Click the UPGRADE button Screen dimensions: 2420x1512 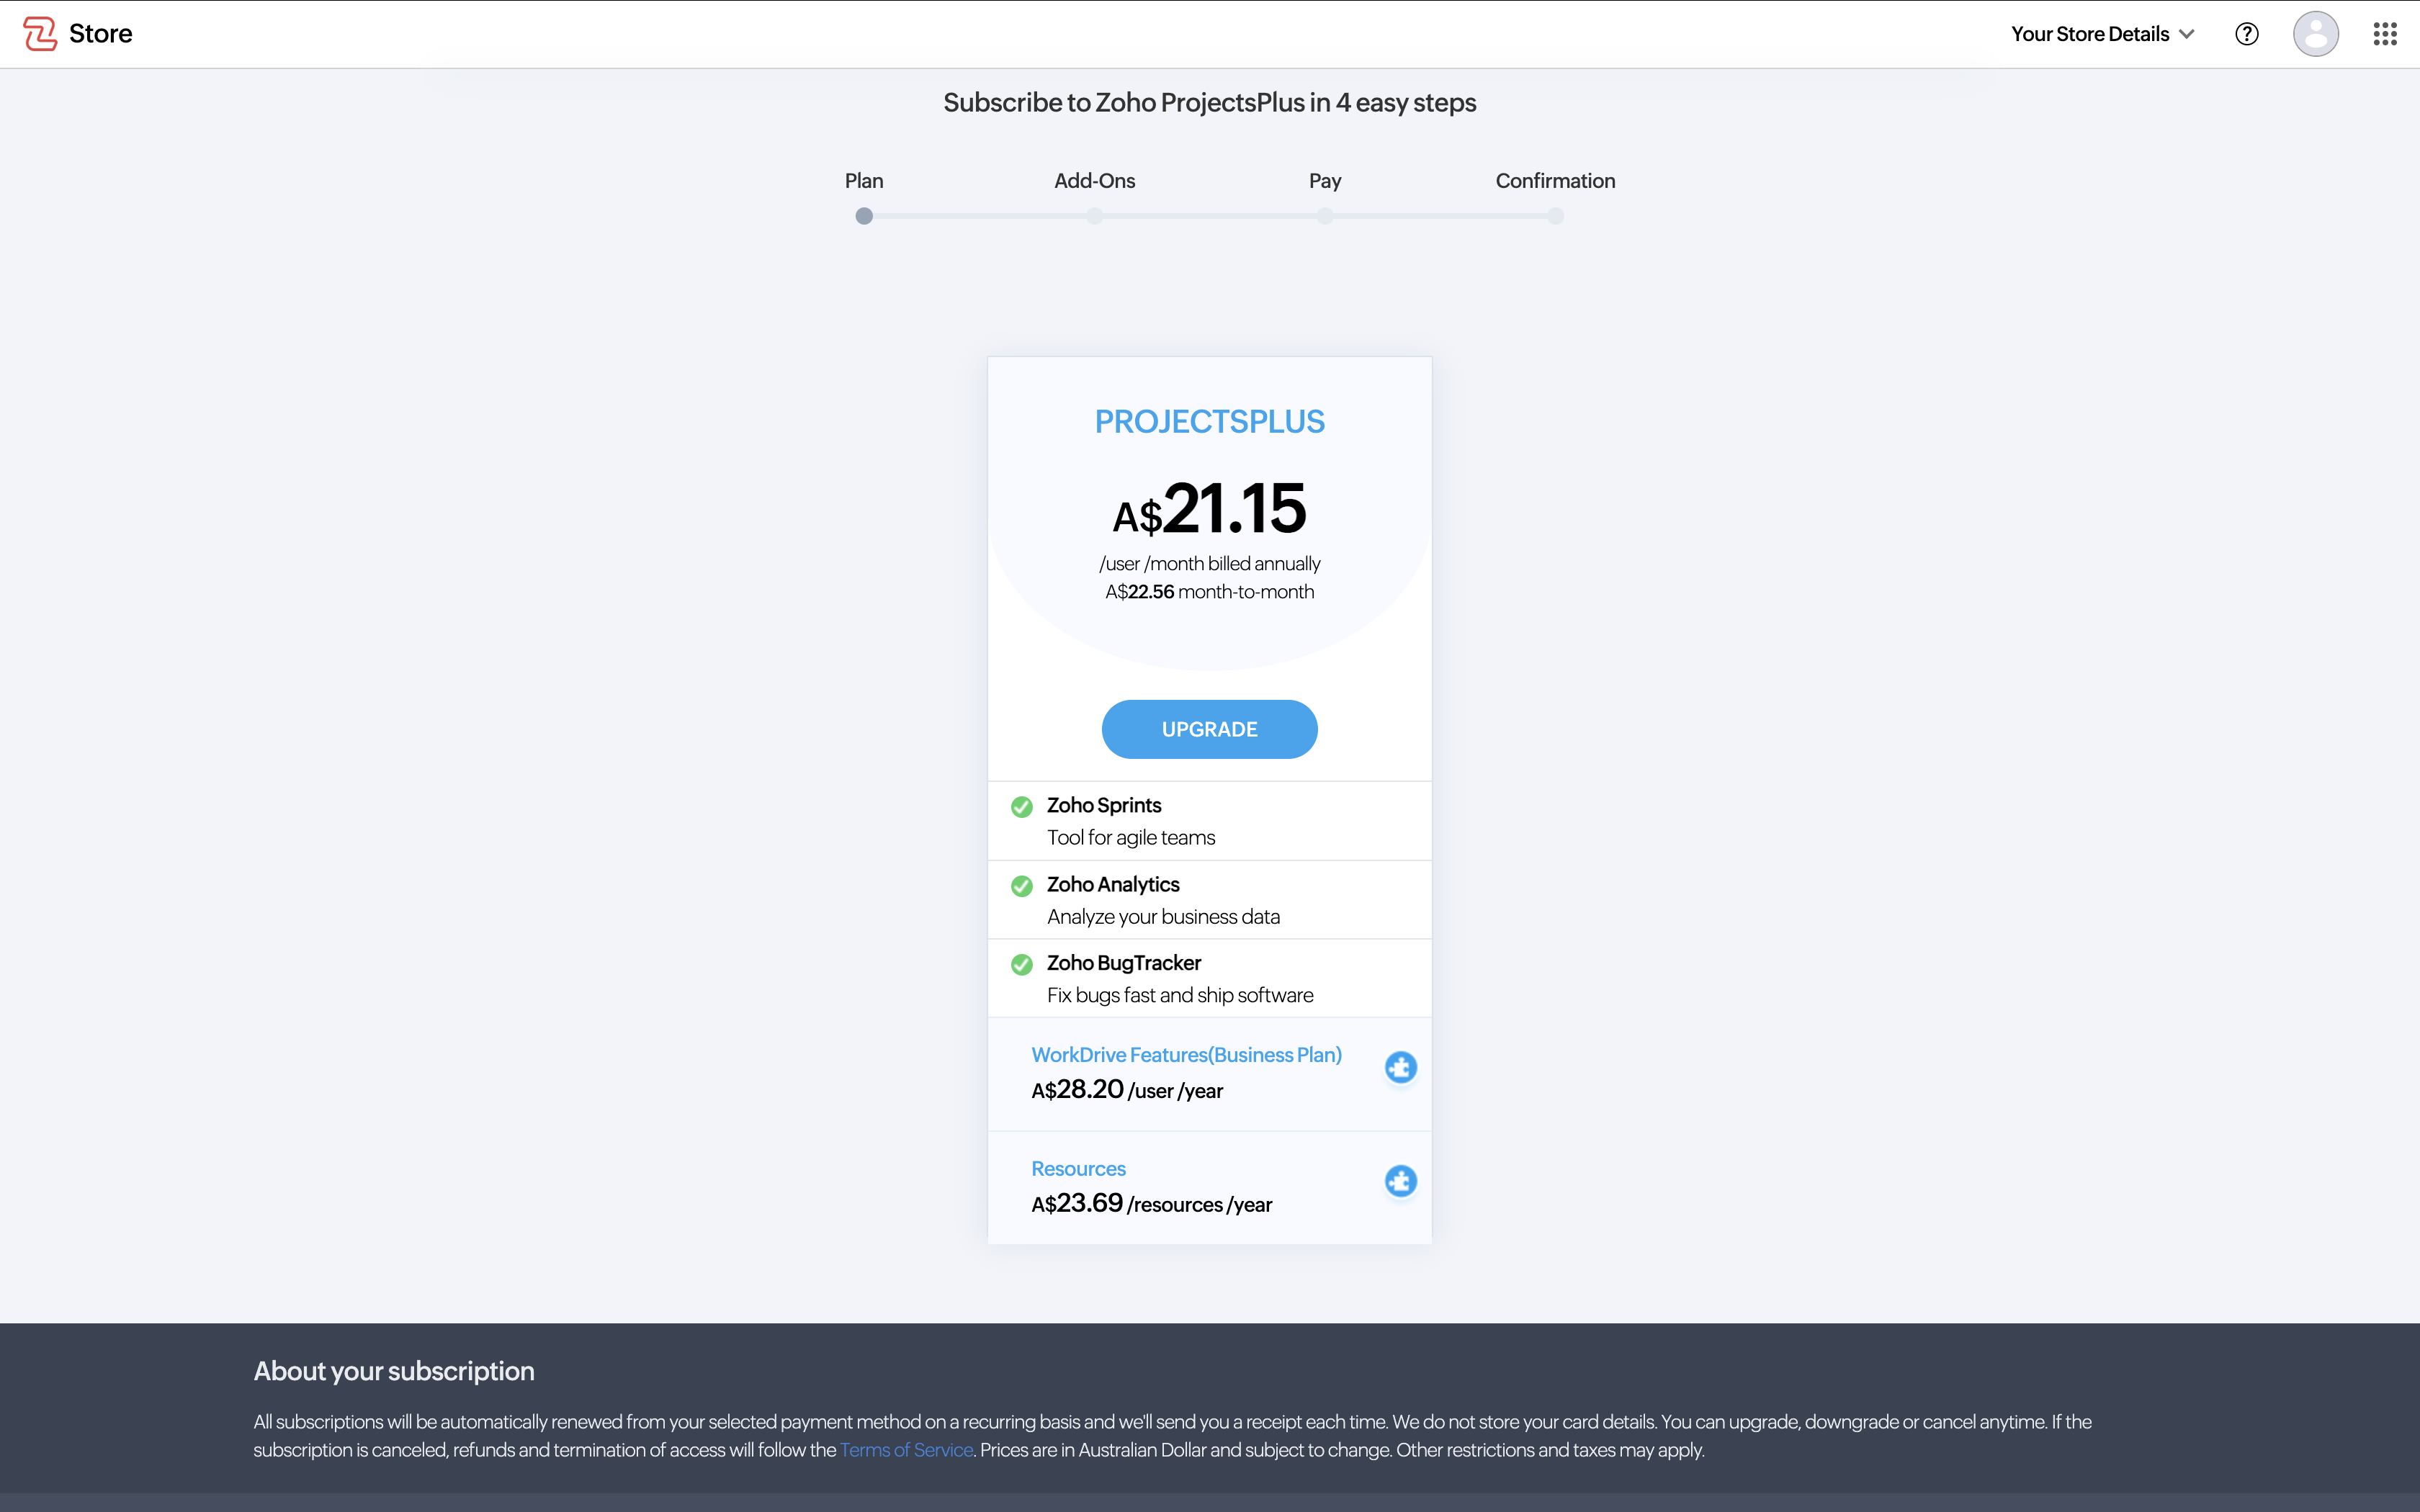pos(1209,729)
